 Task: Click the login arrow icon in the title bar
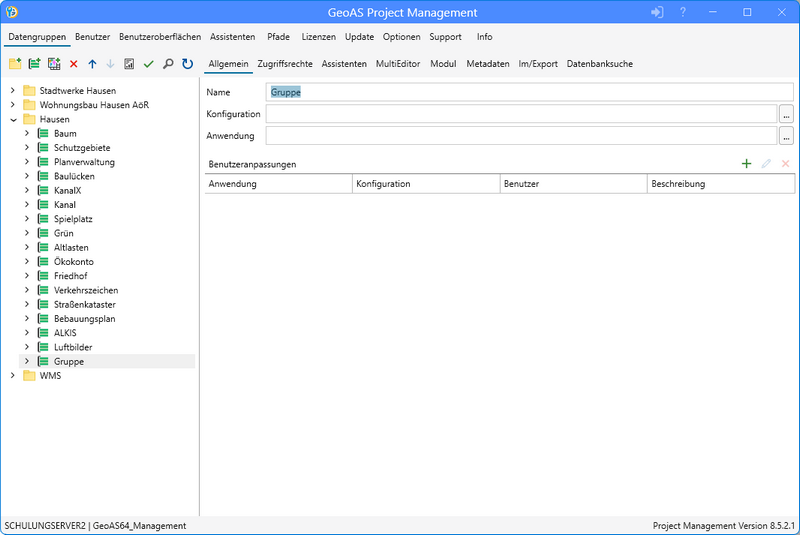tap(657, 13)
